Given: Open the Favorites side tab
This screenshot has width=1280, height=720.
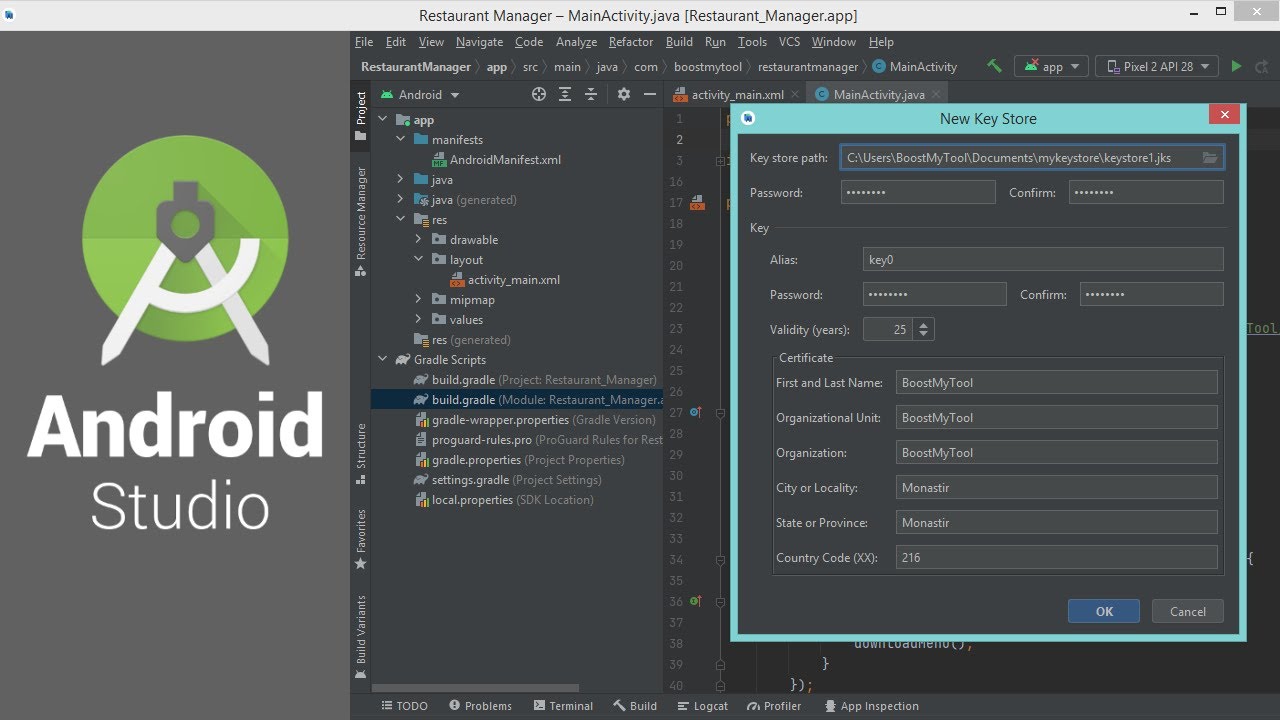Looking at the screenshot, I should 361,540.
